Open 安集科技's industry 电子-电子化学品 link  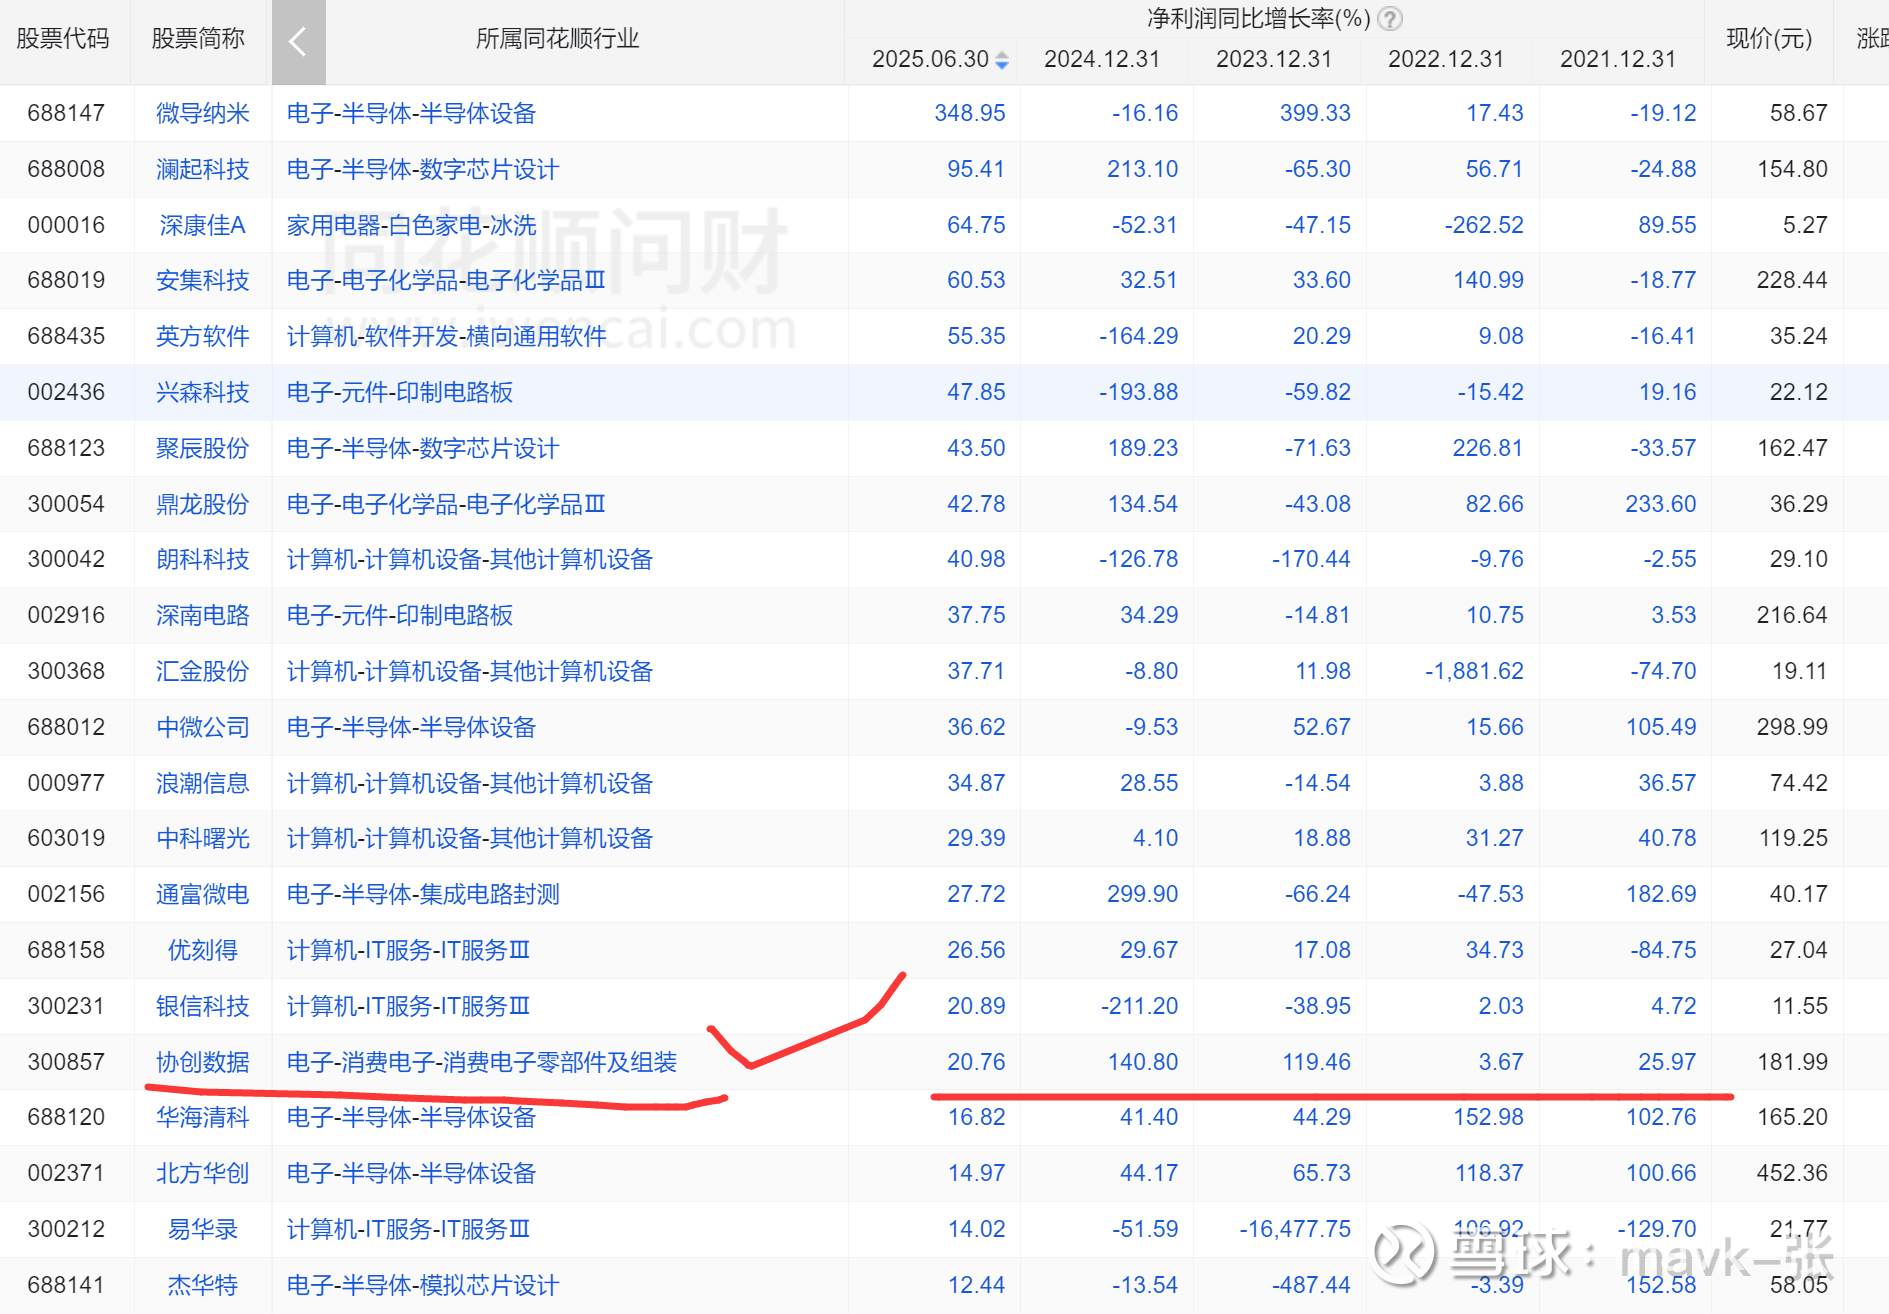pyautogui.click(x=447, y=280)
